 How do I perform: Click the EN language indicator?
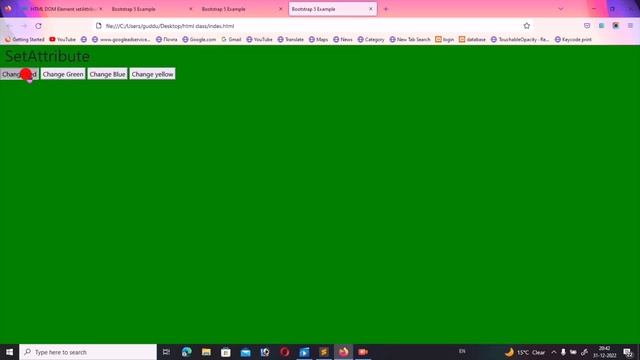pos(462,351)
